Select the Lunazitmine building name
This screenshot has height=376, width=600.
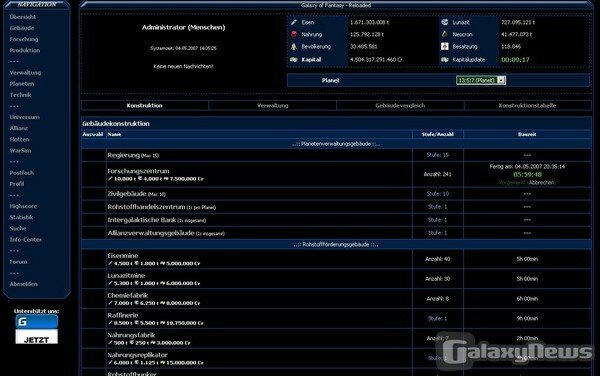pos(126,275)
